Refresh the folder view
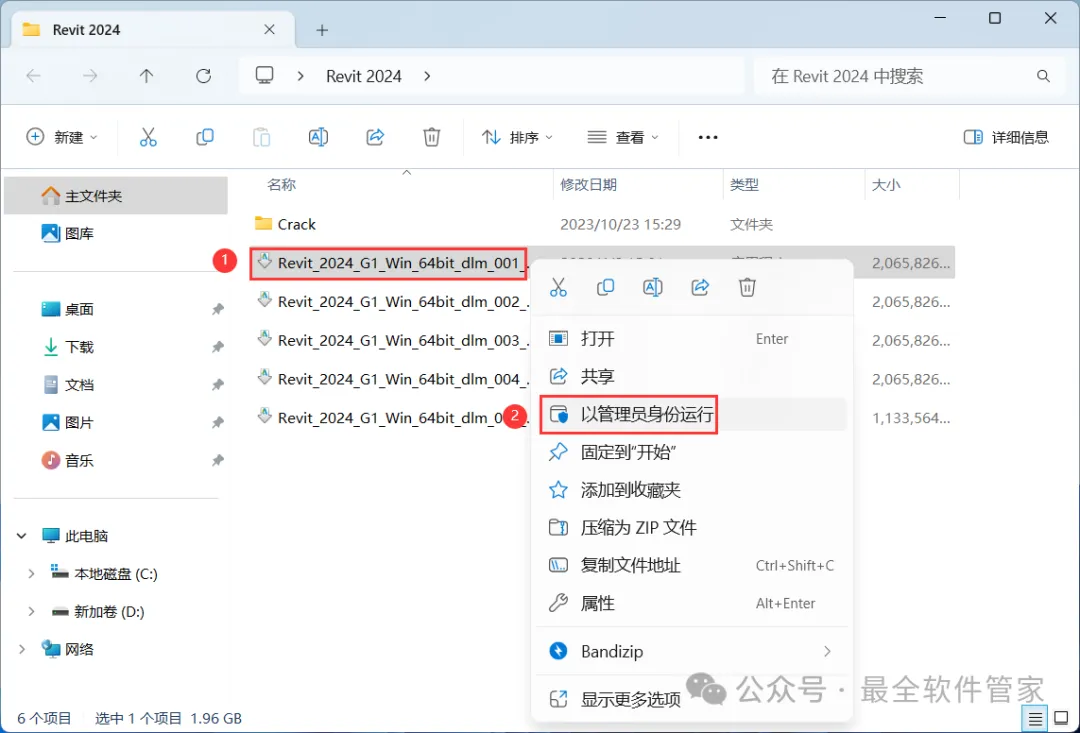This screenshot has width=1080, height=733. point(203,76)
